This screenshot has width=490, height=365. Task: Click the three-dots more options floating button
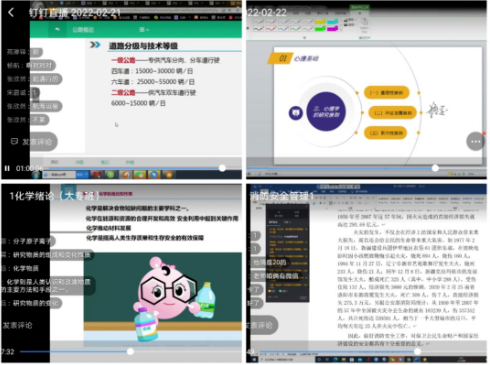[x=475, y=142]
